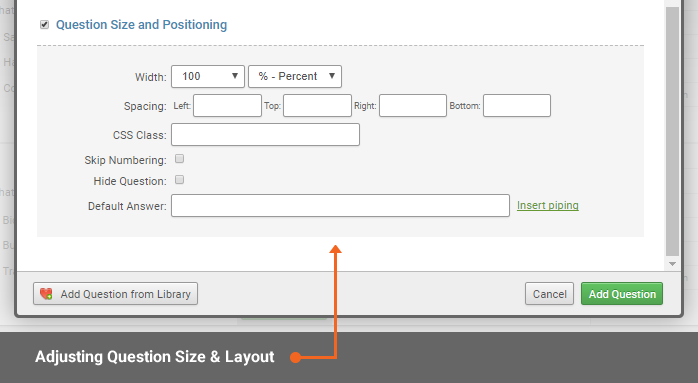Click the Cancel button
This screenshot has height=383, width=698.
pos(549,294)
